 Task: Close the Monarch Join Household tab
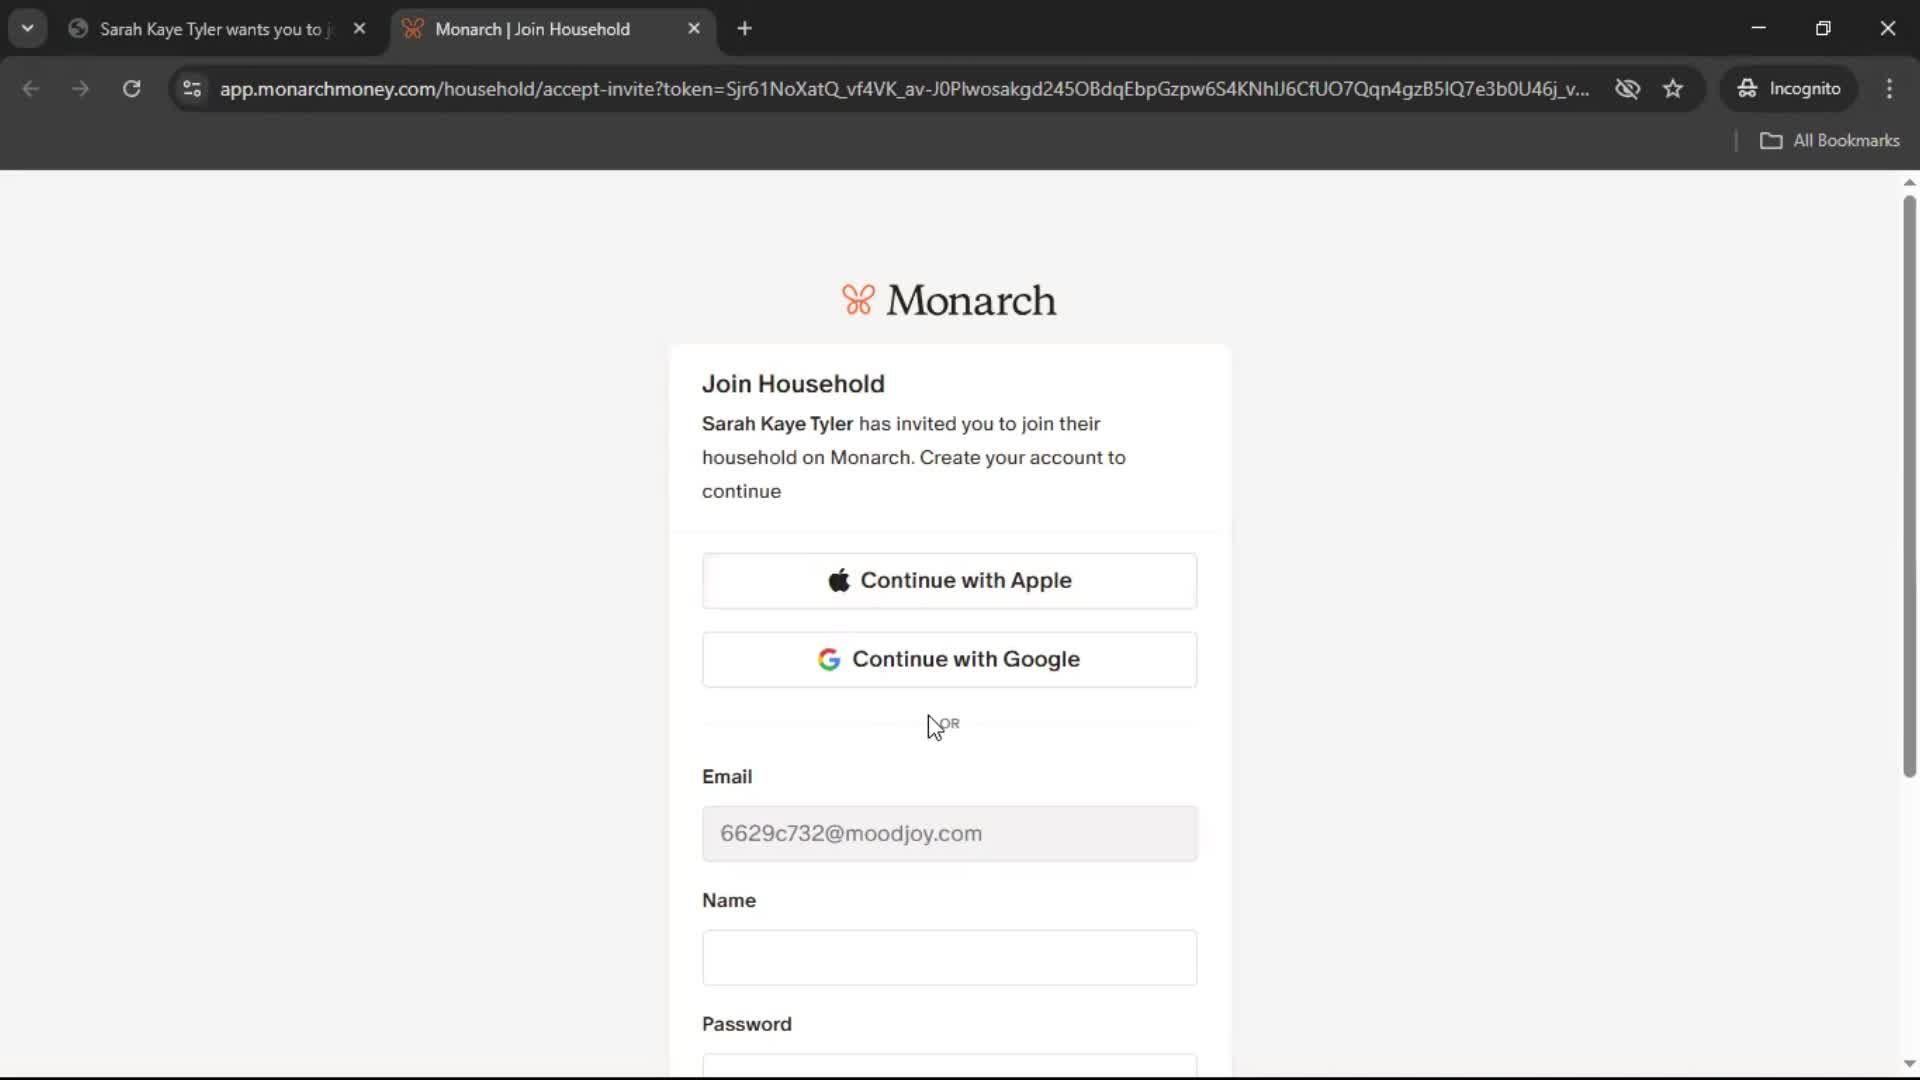[694, 29]
